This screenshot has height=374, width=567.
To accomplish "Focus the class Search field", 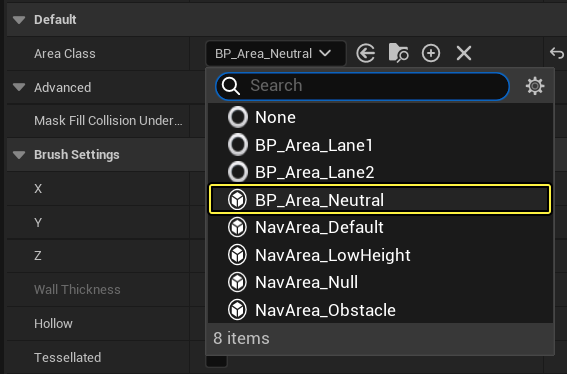I will click(362, 86).
